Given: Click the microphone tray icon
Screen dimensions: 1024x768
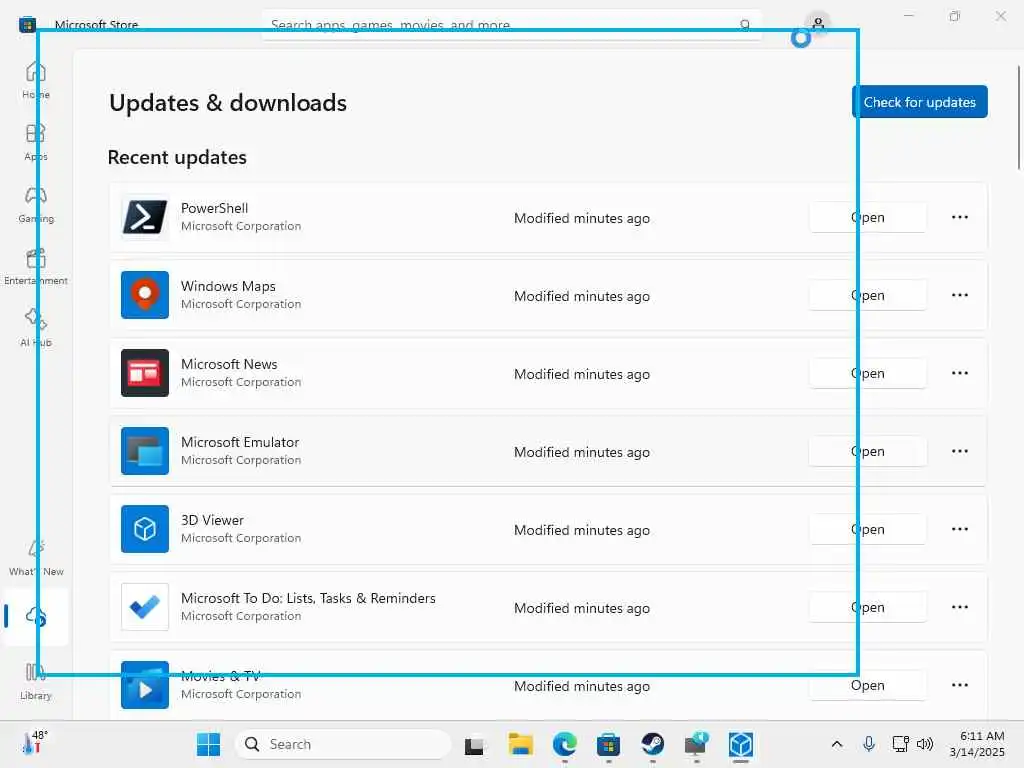Looking at the screenshot, I should pos(869,744).
